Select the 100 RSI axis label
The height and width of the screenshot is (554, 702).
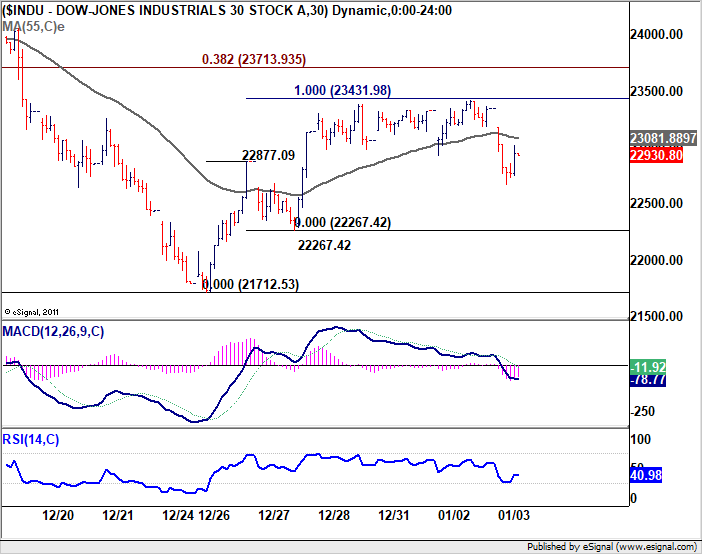pyautogui.click(x=641, y=439)
